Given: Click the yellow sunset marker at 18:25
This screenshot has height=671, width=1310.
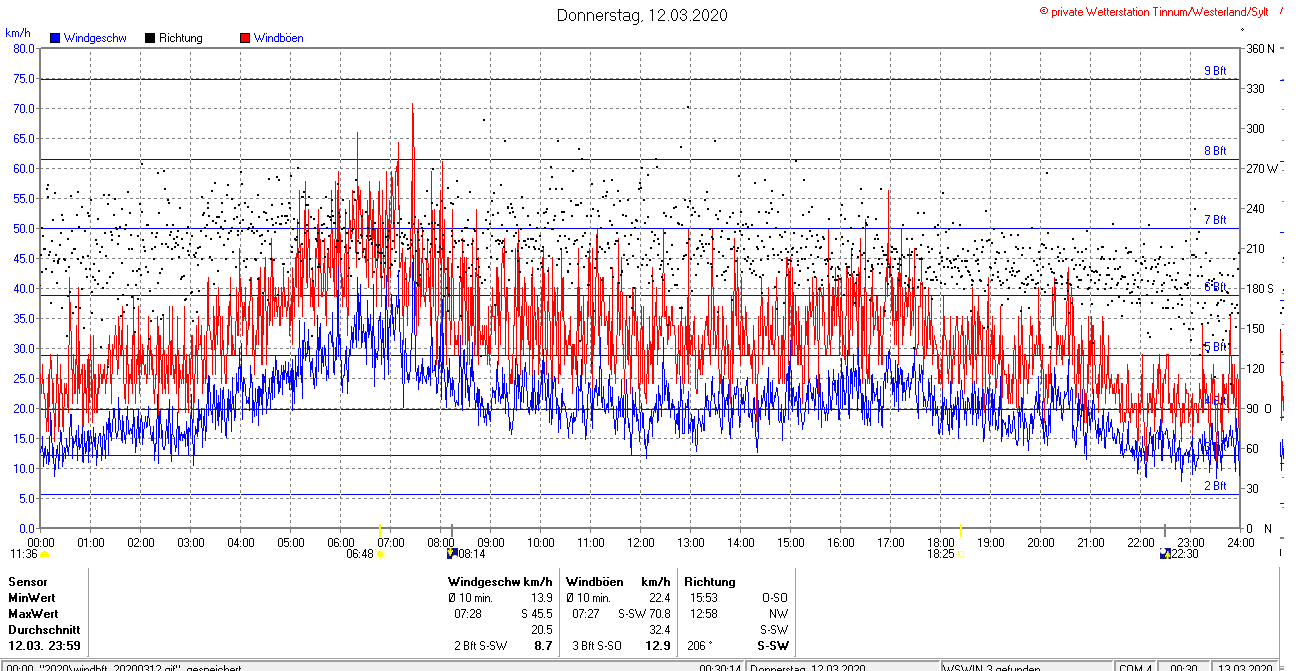Looking at the screenshot, I should click(960, 553).
